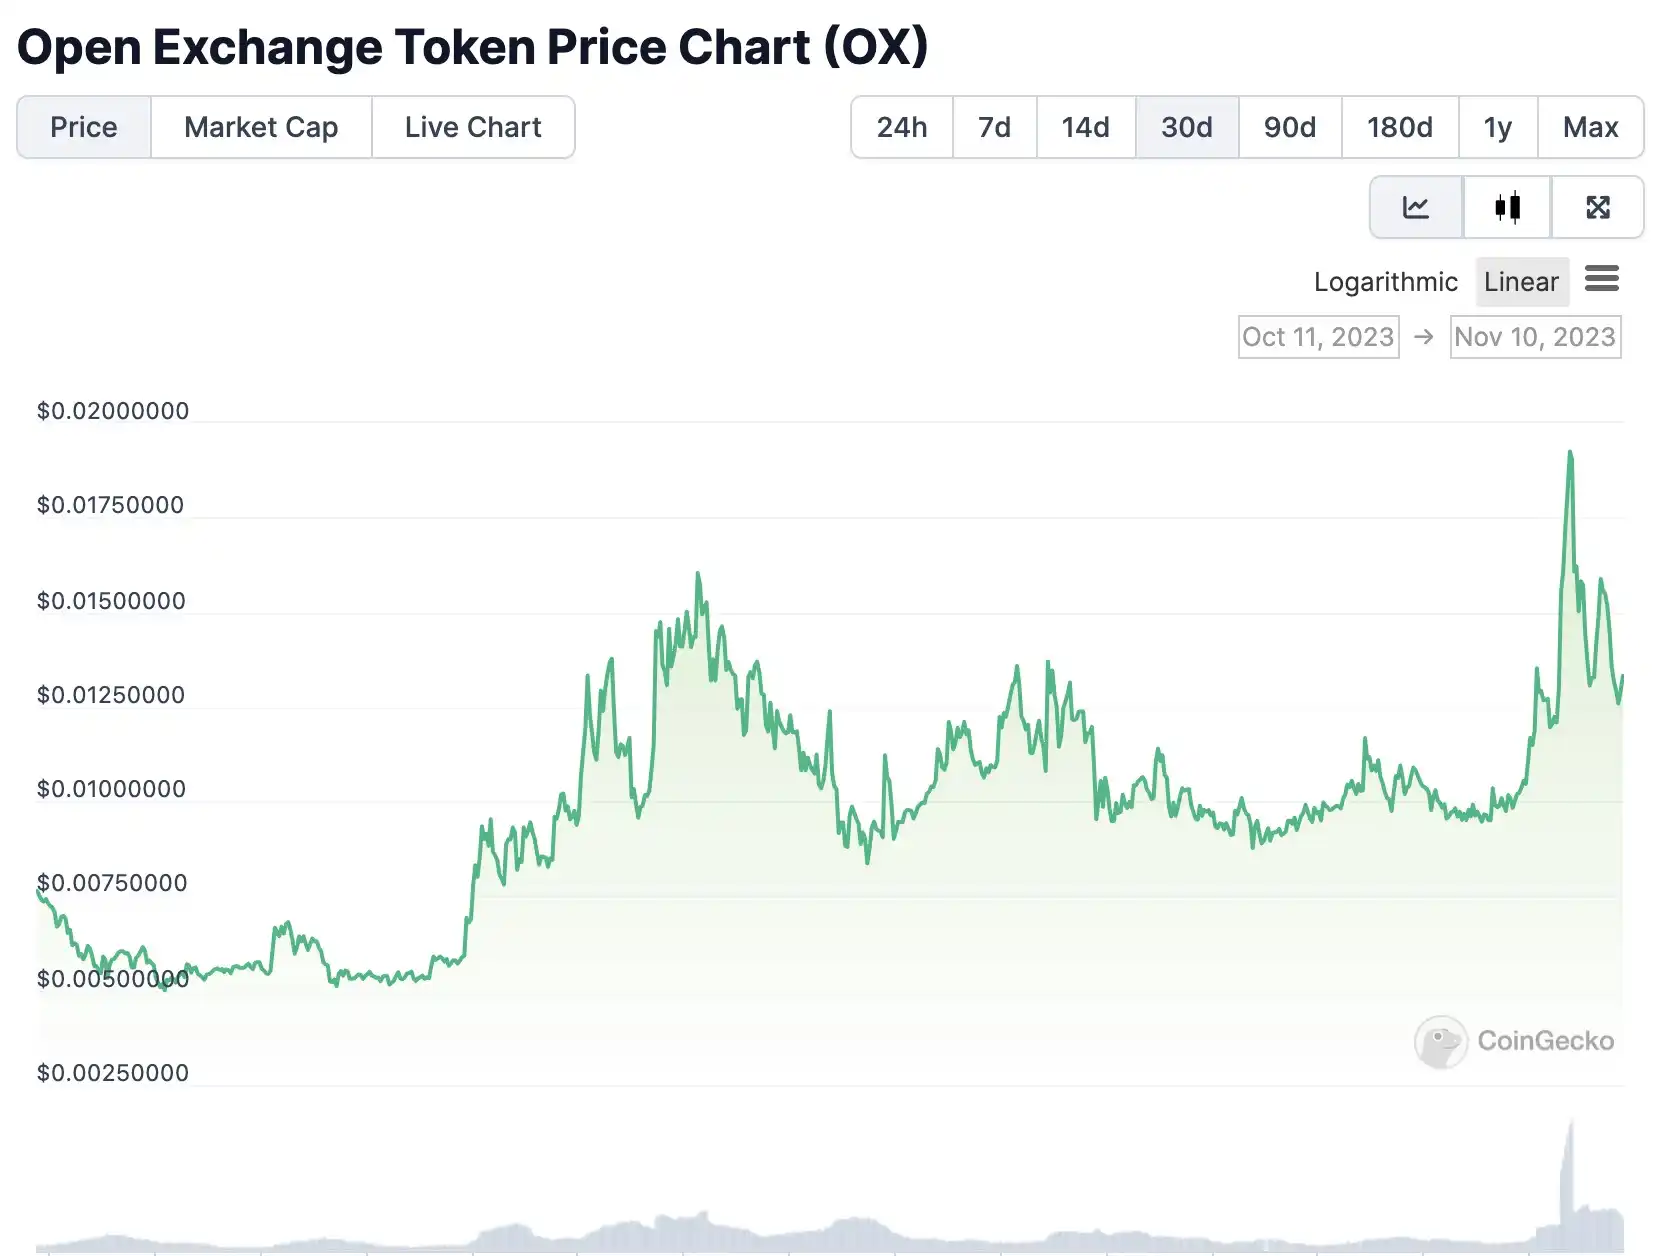Switch to the candlestick chart icon
The height and width of the screenshot is (1256, 1666).
[1507, 207]
